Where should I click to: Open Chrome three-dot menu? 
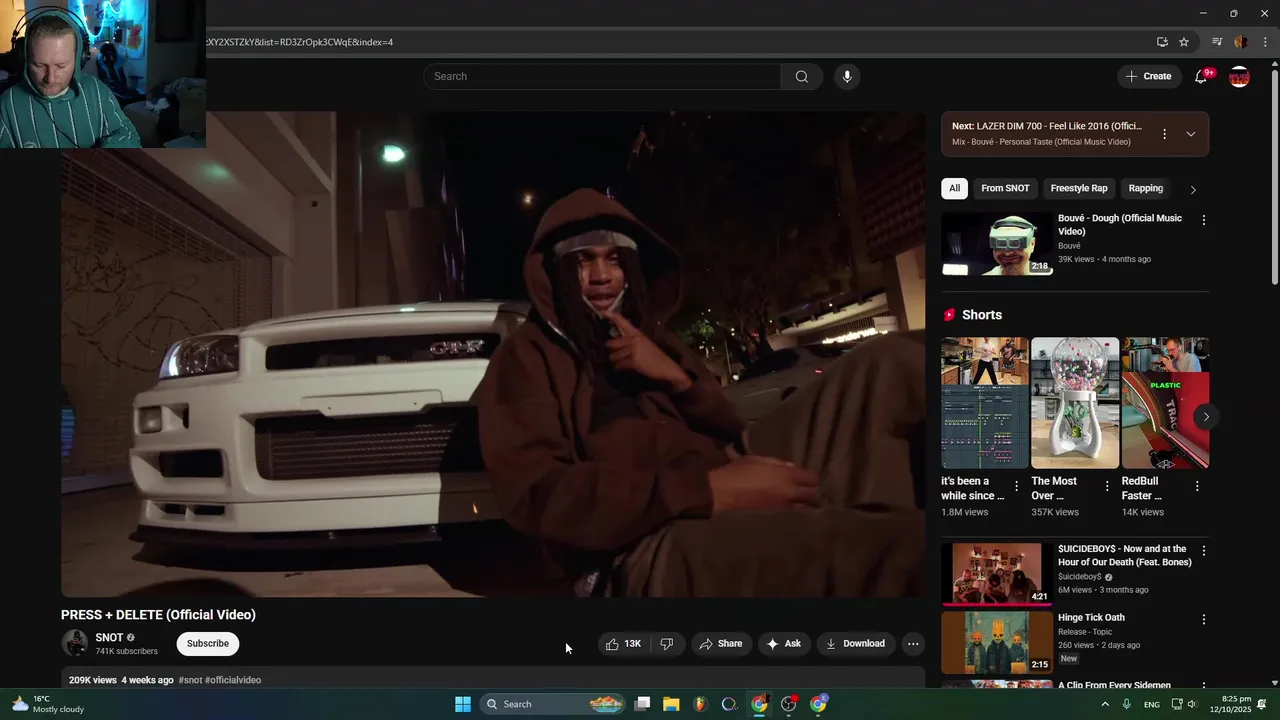click(1265, 42)
